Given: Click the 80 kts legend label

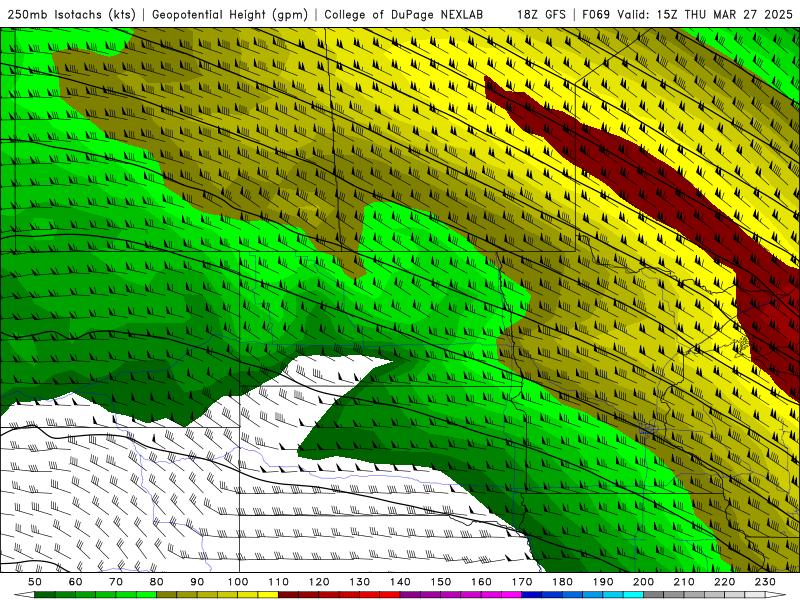Looking at the screenshot, I should (x=157, y=582).
